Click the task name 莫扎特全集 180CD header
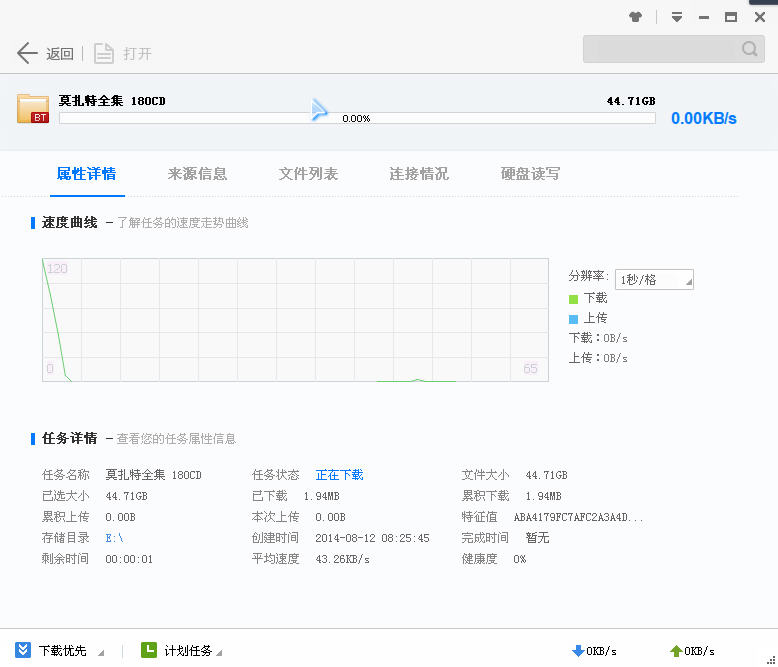This screenshot has width=778, height=667. tap(112, 101)
